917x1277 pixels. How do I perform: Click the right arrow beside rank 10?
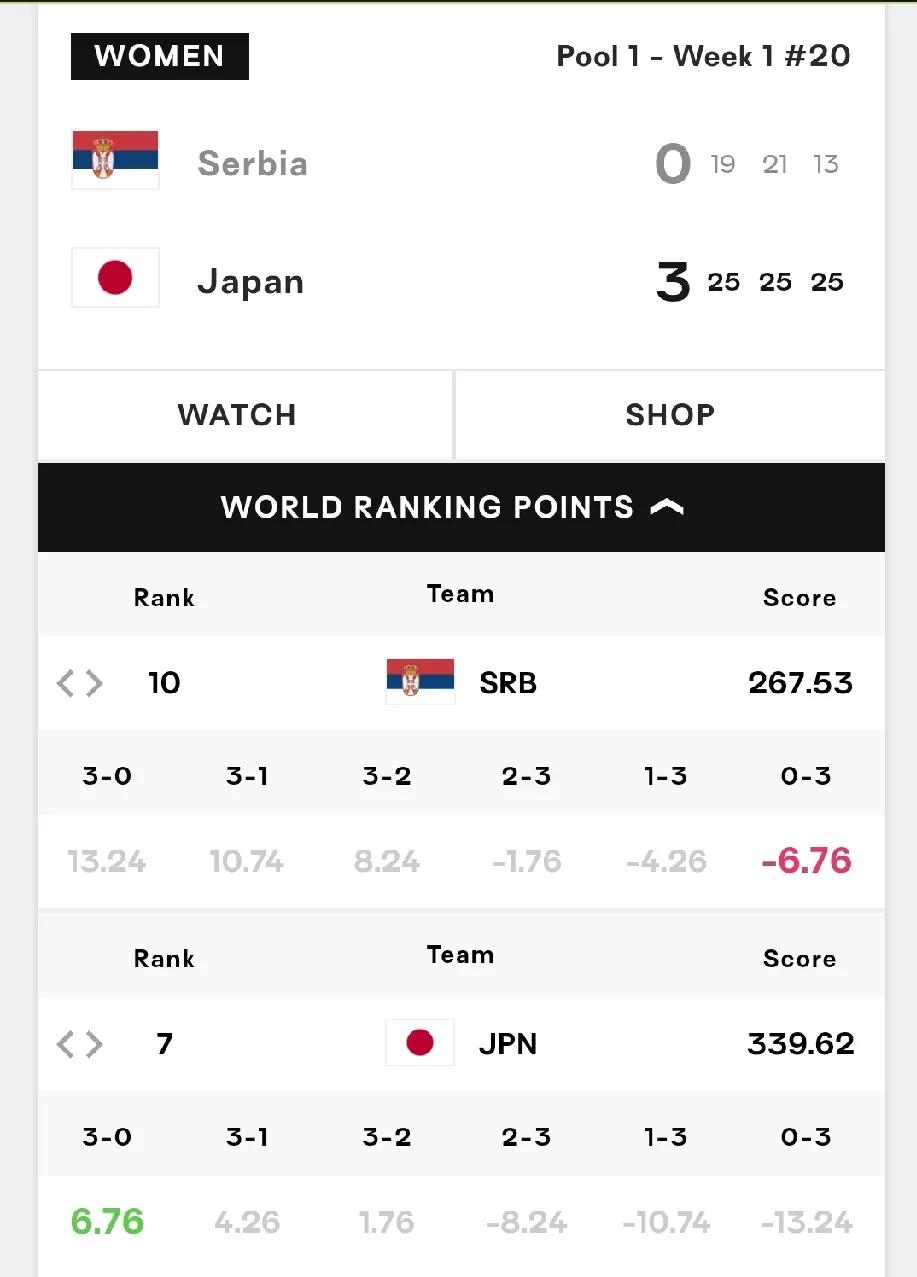[x=94, y=683]
